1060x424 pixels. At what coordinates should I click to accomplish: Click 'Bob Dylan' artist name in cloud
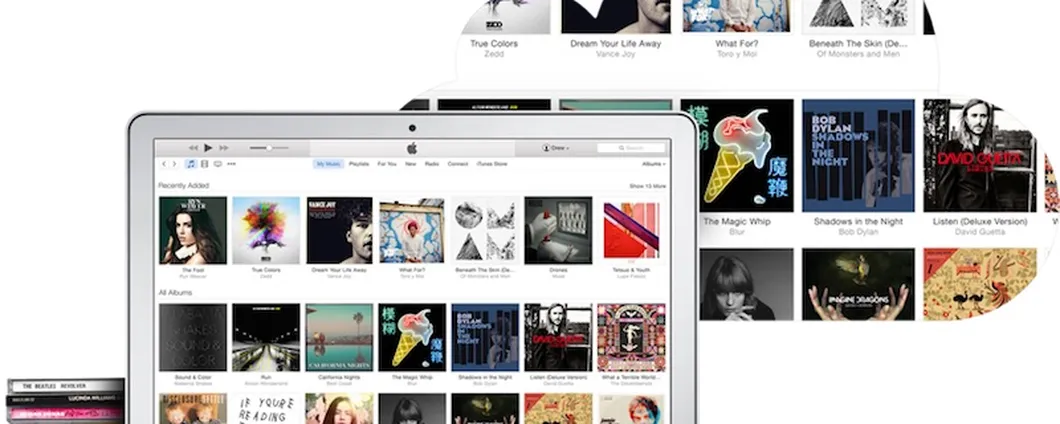pos(859,232)
